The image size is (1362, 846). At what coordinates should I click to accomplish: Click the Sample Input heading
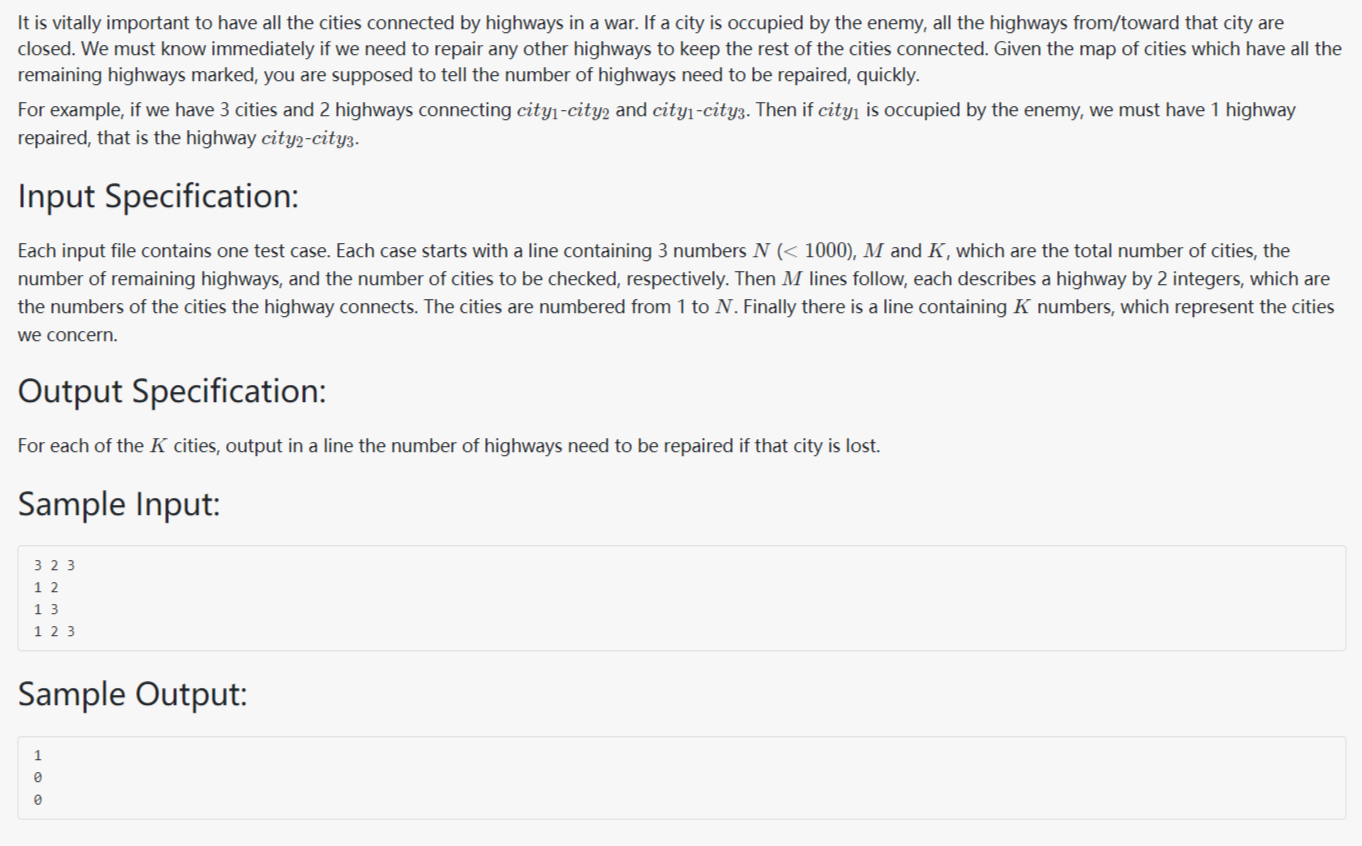119,503
